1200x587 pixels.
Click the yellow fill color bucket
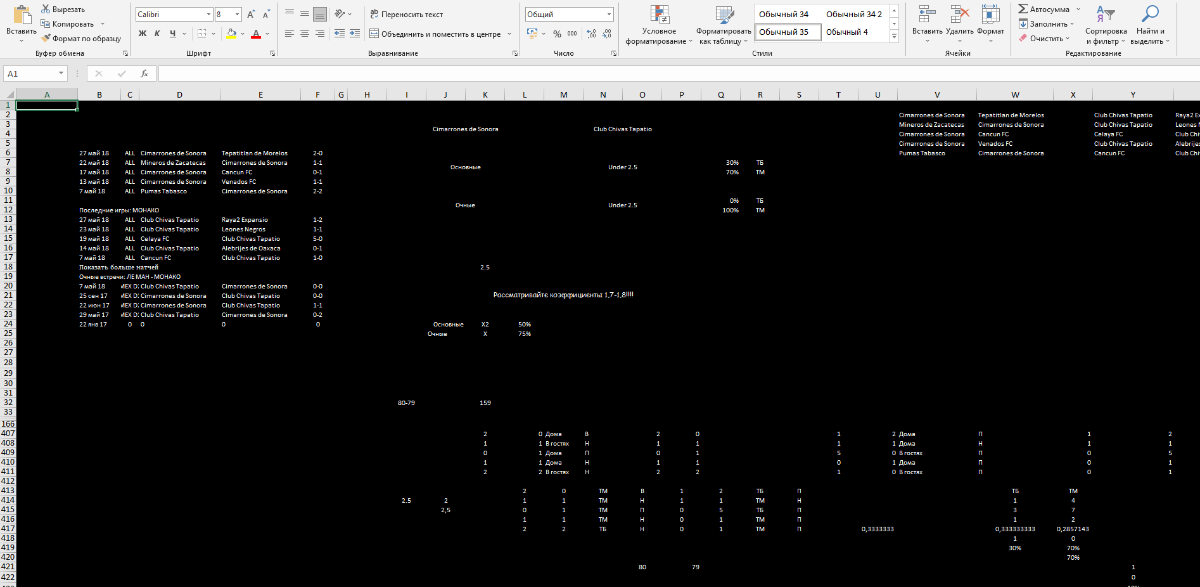(x=231, y=34)
